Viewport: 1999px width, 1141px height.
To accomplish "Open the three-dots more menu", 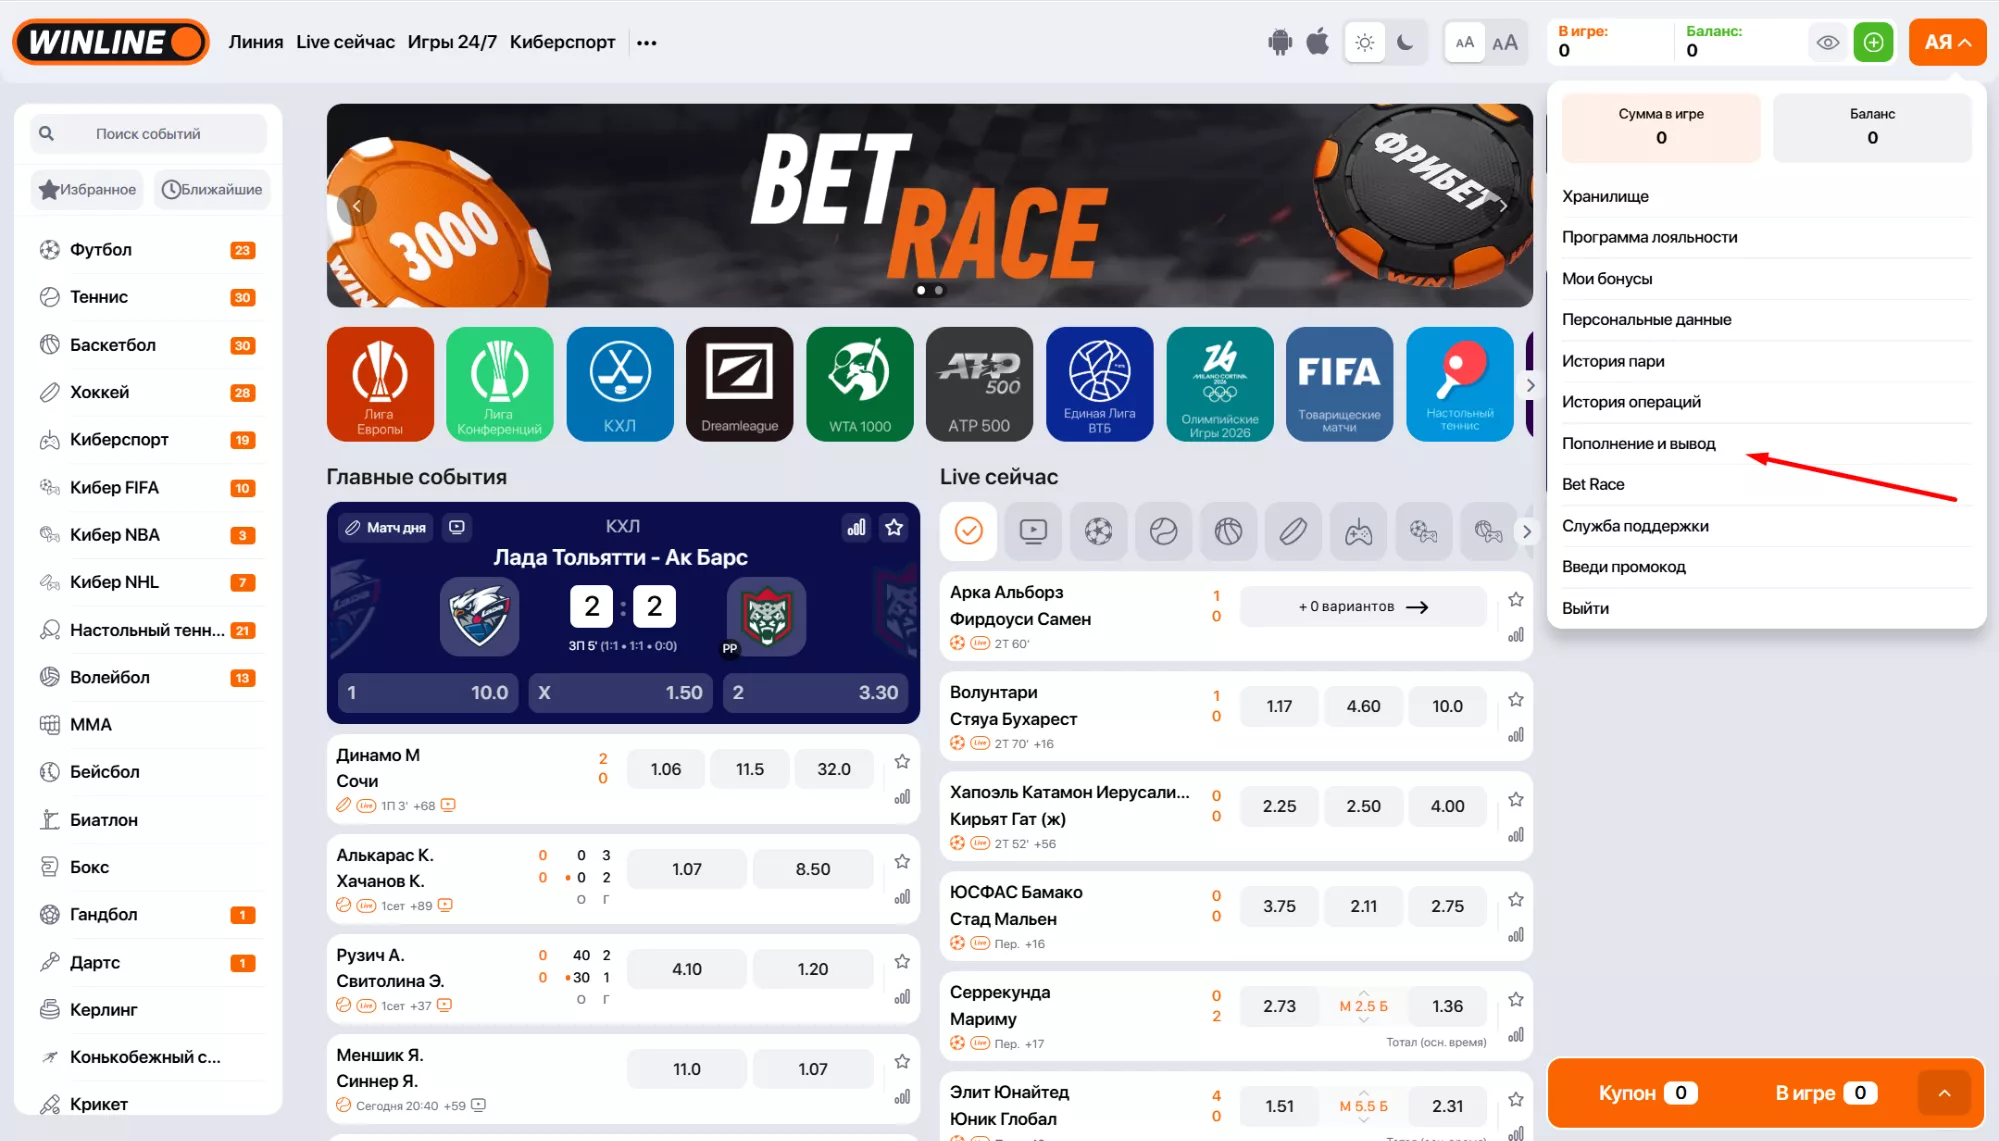I will click(647, 42).
